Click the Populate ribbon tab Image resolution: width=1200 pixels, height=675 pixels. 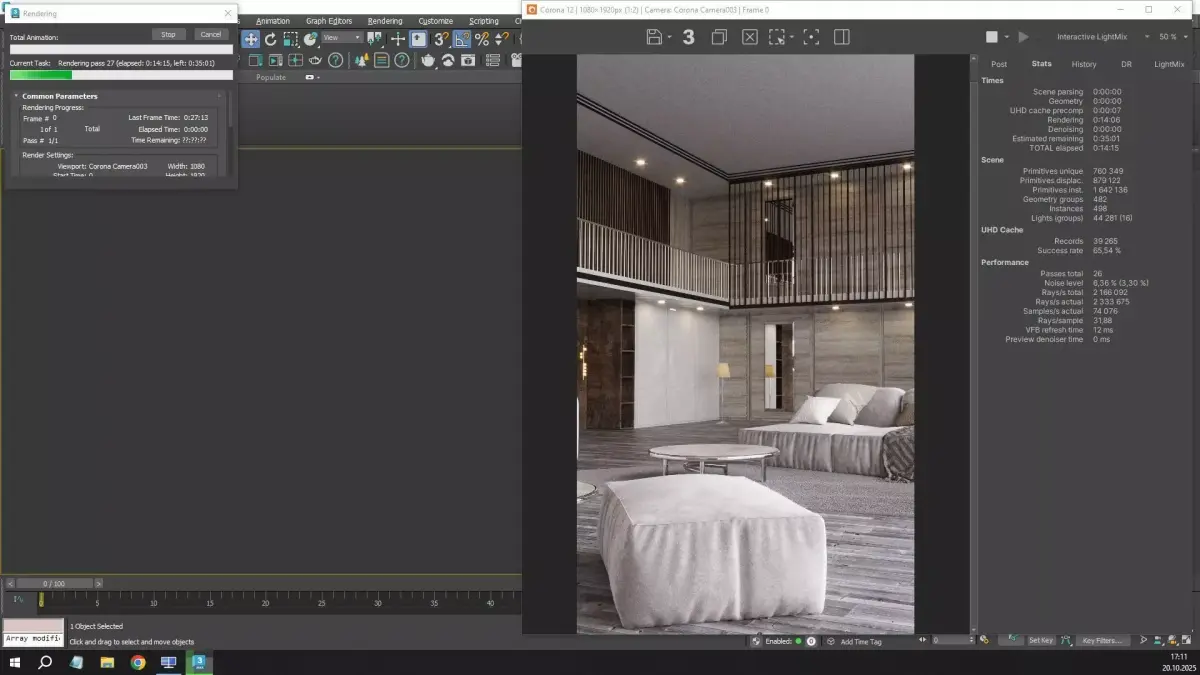pyautogui.click(x=271, y=77)
